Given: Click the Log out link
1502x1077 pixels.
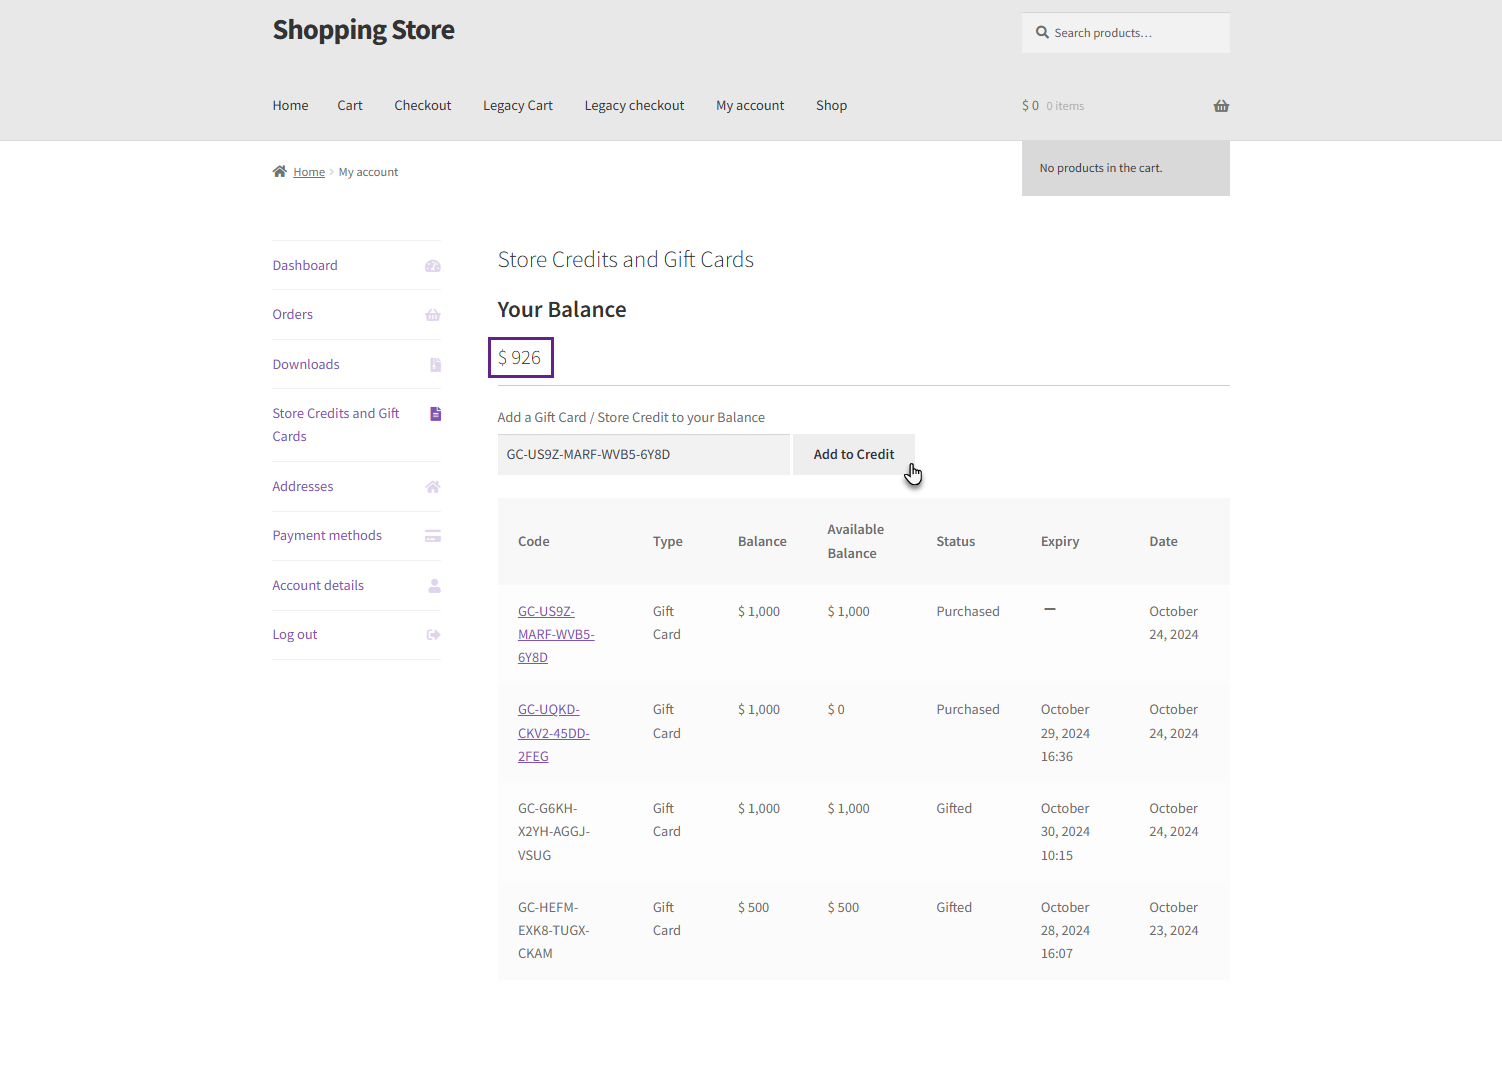Looking at the screenshot, I should (x=295, y=635).
